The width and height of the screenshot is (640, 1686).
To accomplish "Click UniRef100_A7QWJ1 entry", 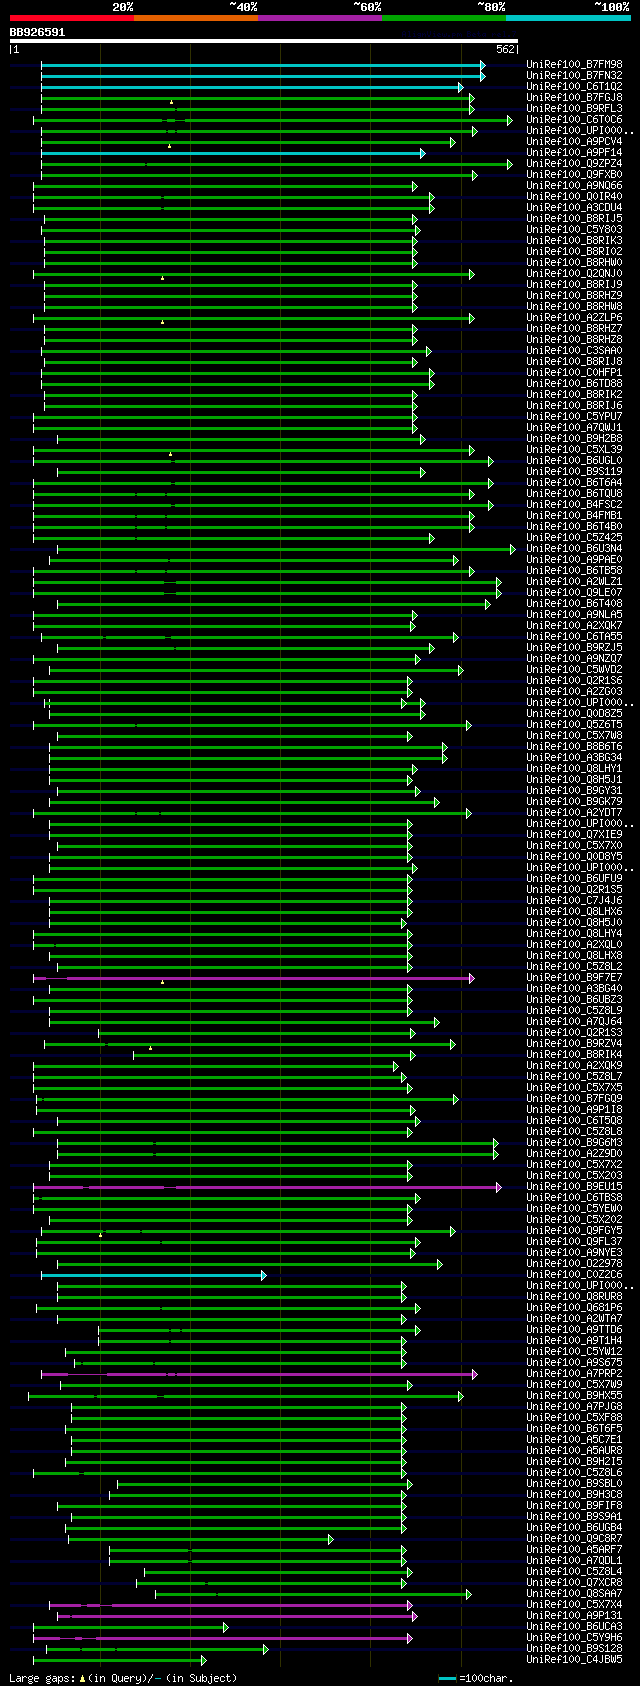I will coord(574,428).
